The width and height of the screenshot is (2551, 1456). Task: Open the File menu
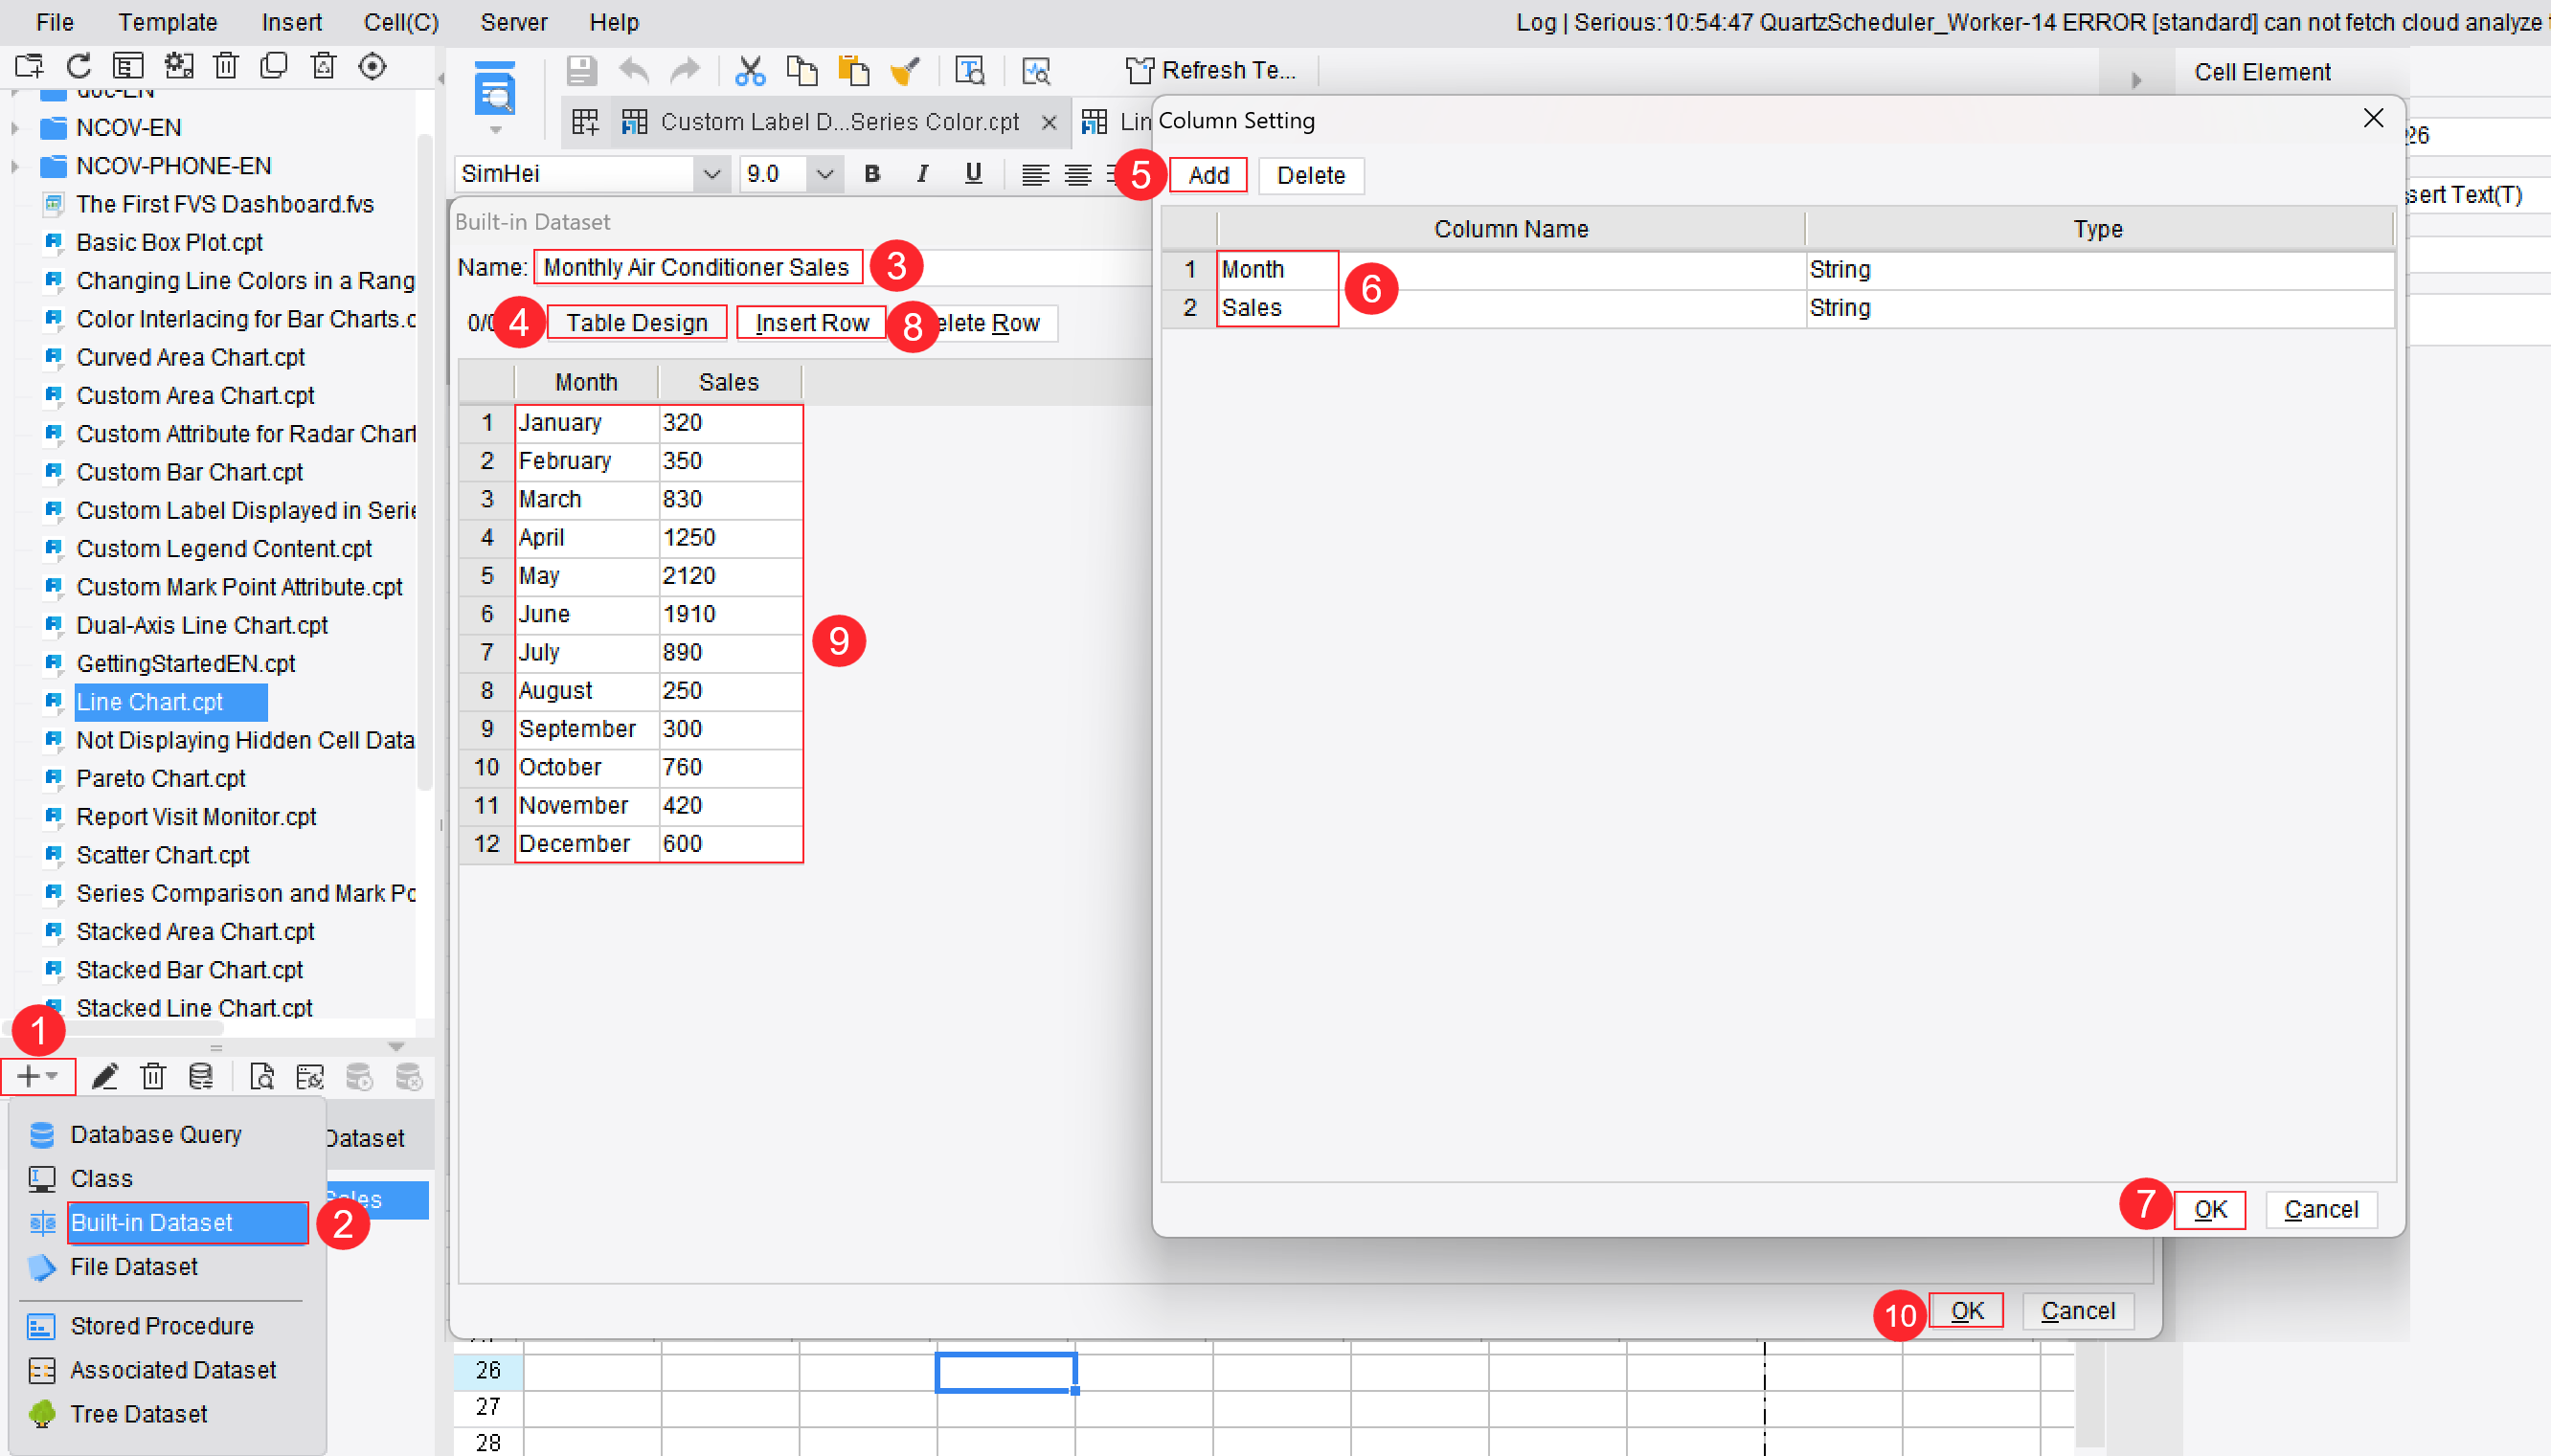55,22
